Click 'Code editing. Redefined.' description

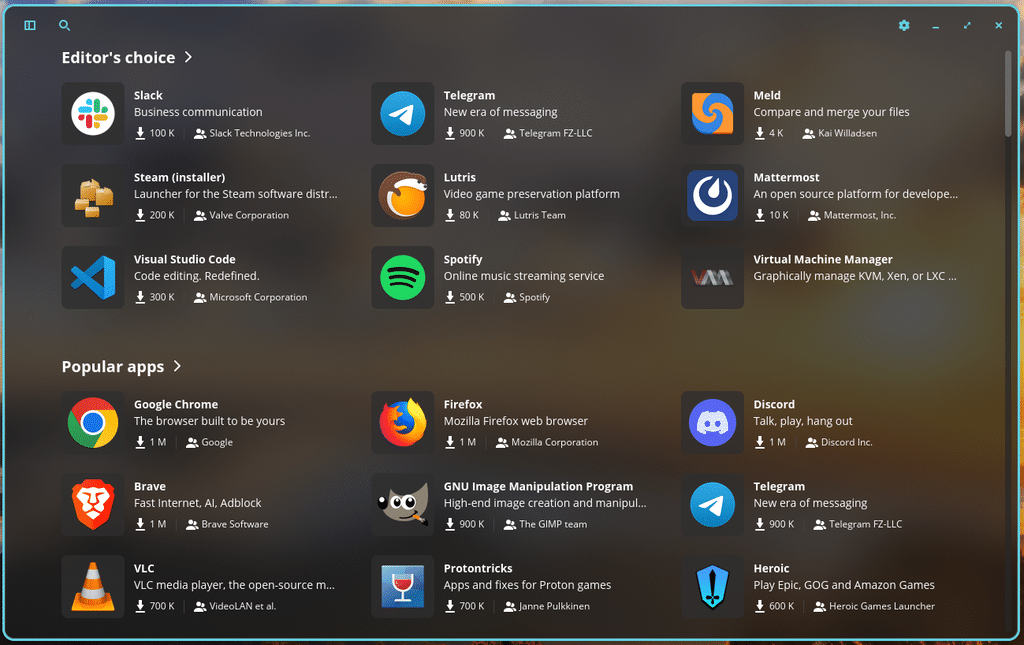coord(197,276)
